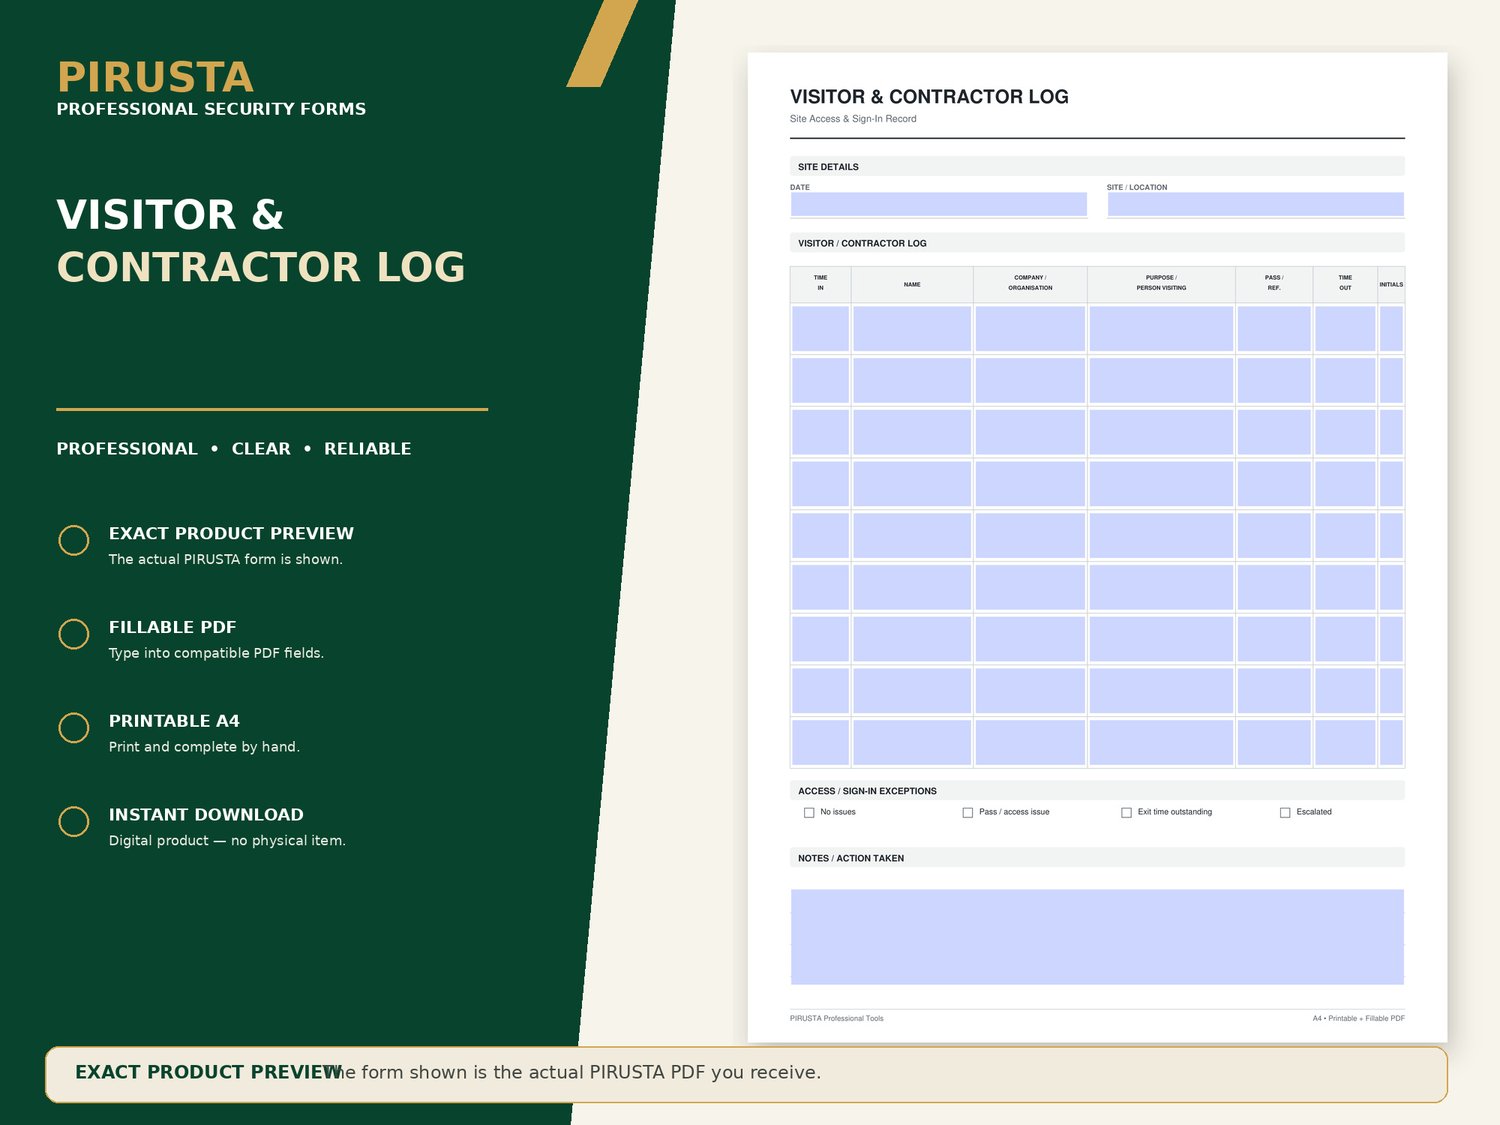Select the Purpose / Person Visiting column header
This screenshot has height=1125, width=1500.
tap(1161, 284)
